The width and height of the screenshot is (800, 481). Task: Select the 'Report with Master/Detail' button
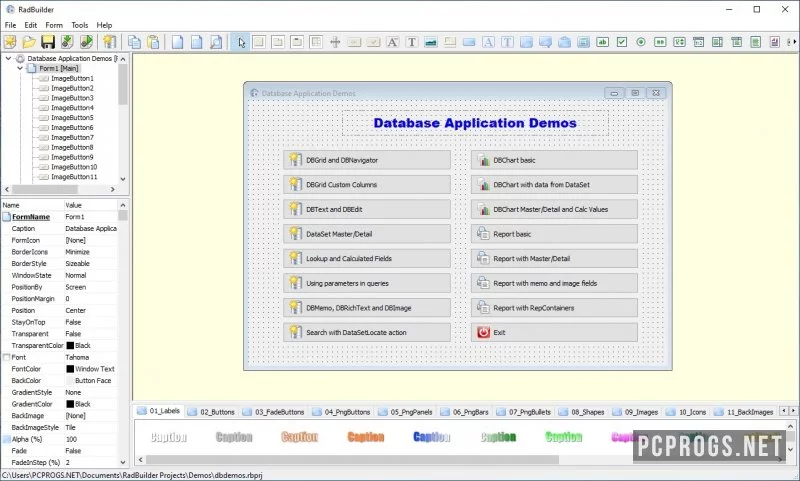554,258
